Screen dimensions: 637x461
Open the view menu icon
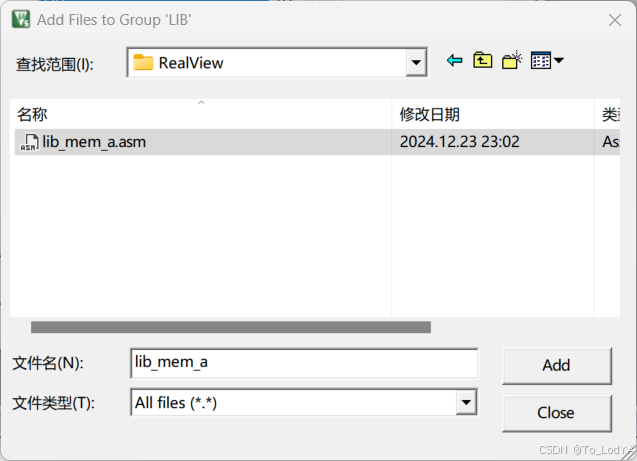(541, 61)
